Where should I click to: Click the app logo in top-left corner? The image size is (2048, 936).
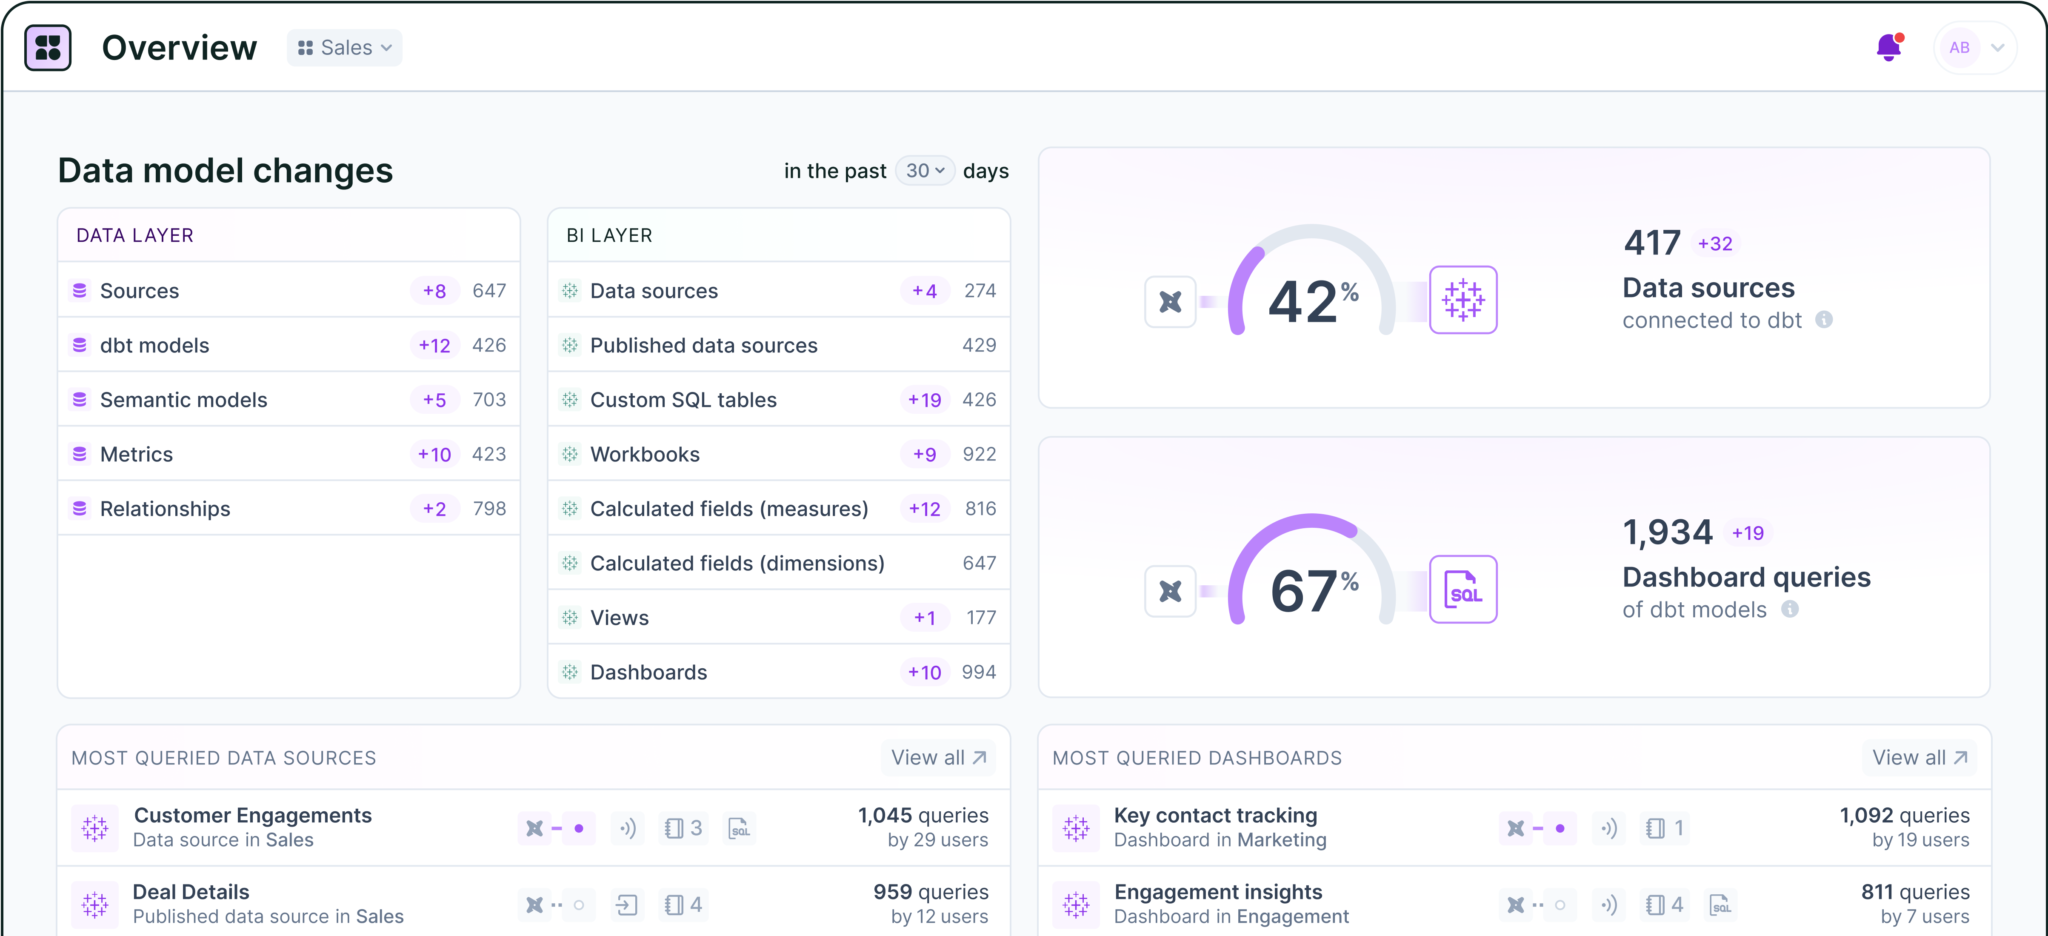[48, 48]
